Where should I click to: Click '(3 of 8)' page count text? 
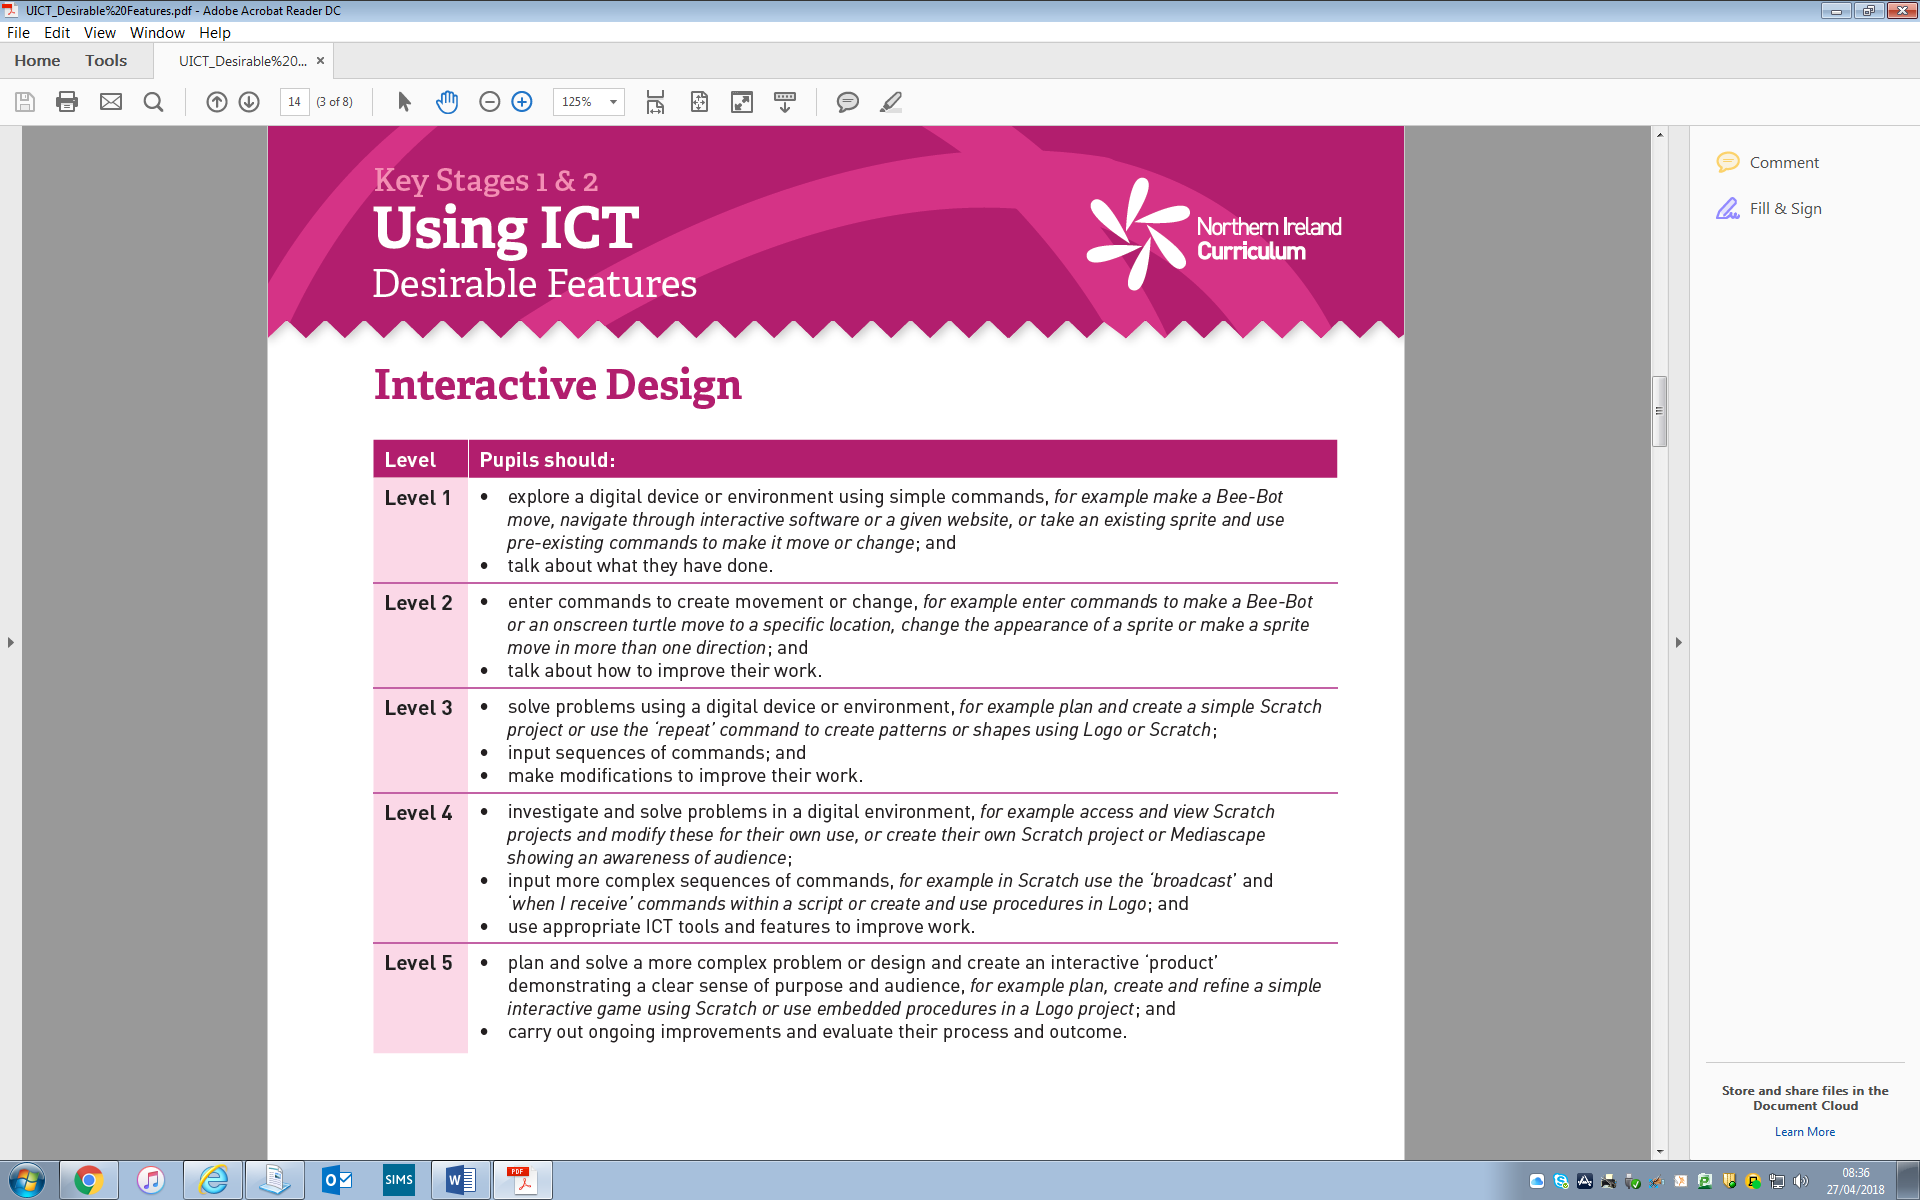point(335,102)
